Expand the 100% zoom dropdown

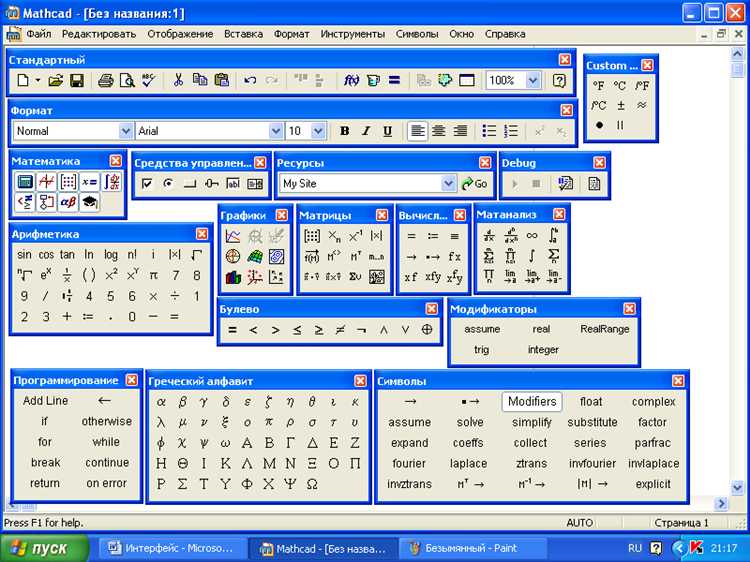pyautogui.click(x=533, y=80)
